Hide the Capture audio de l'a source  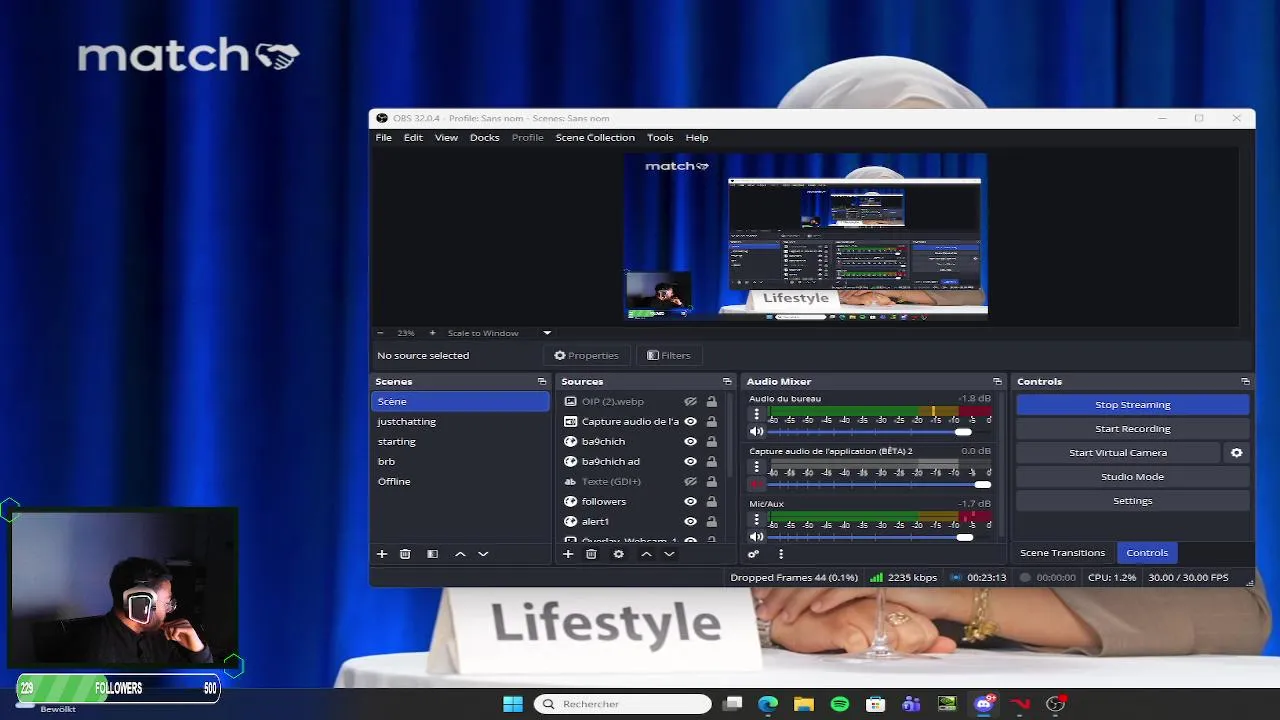(x=690, y=422)
